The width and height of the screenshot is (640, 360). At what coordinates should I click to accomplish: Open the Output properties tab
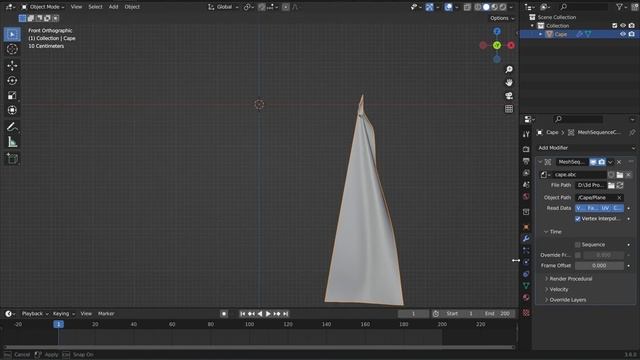[x=526, y=161]
